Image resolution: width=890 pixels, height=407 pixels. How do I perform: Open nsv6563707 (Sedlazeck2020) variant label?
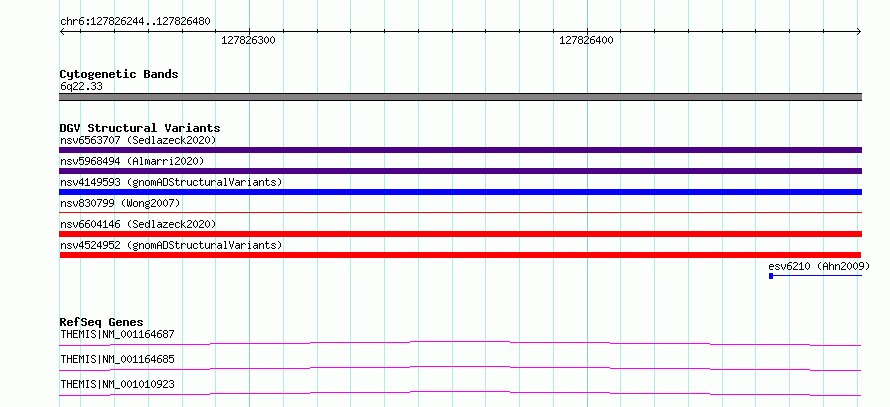pos(138,140)
